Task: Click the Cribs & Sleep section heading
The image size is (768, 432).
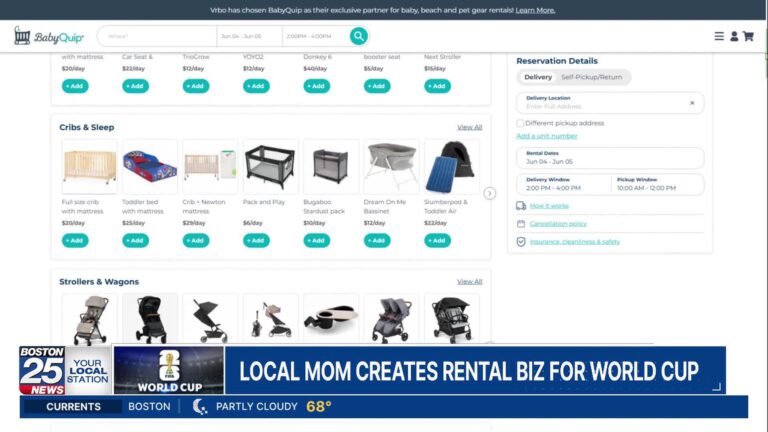Action: [x=87, y=127]
